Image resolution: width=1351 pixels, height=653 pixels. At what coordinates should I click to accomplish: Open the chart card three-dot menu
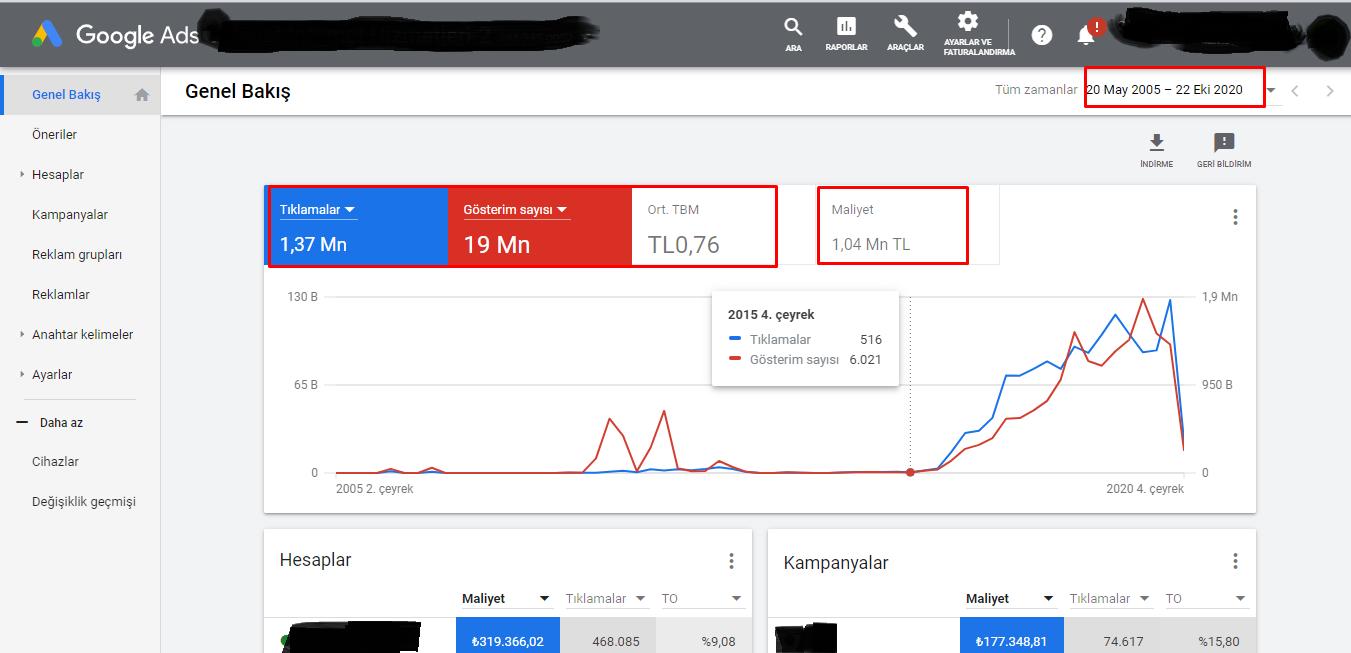coord(1235,217)
